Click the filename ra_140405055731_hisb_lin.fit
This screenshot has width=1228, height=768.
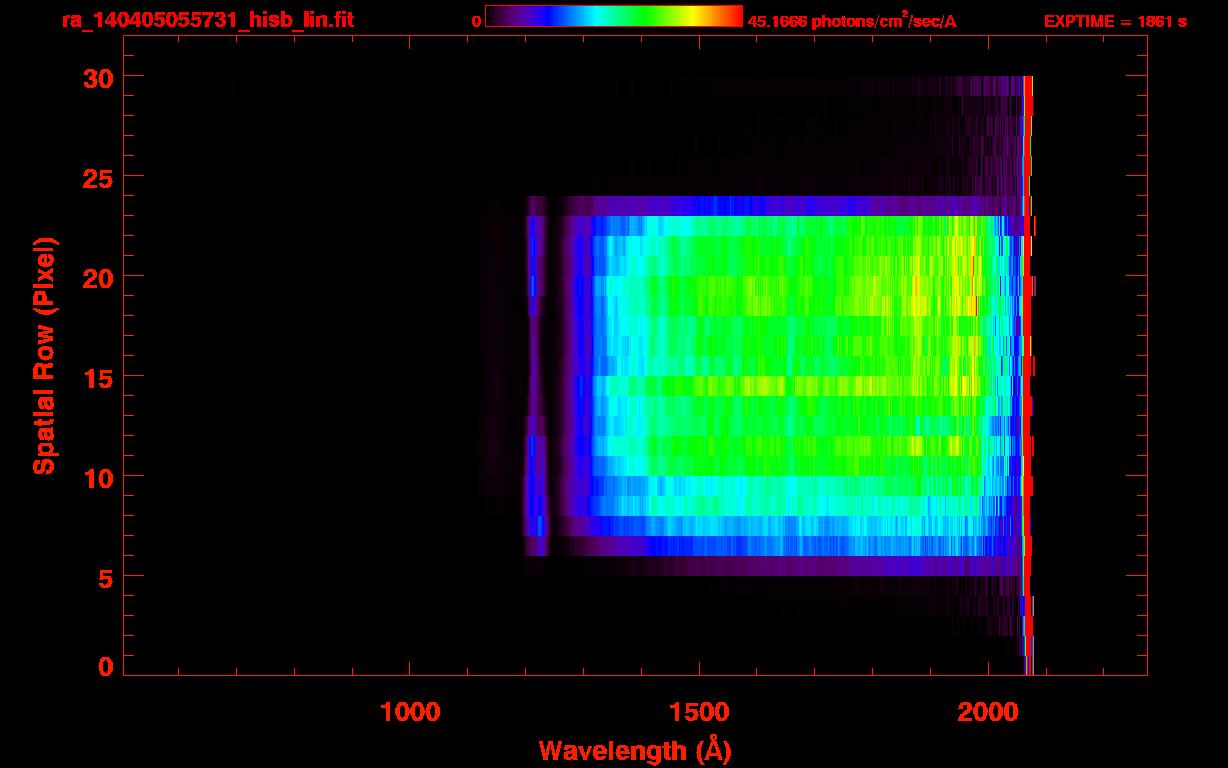207,20
